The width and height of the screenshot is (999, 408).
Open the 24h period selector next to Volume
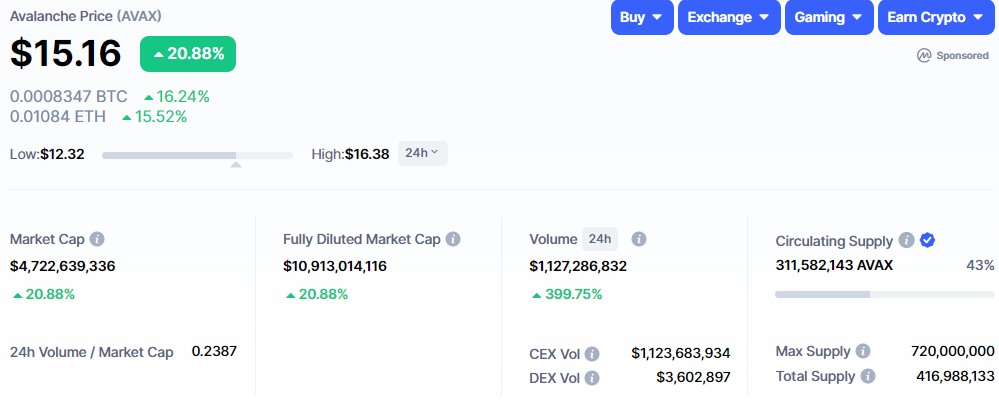pos(600,240)
